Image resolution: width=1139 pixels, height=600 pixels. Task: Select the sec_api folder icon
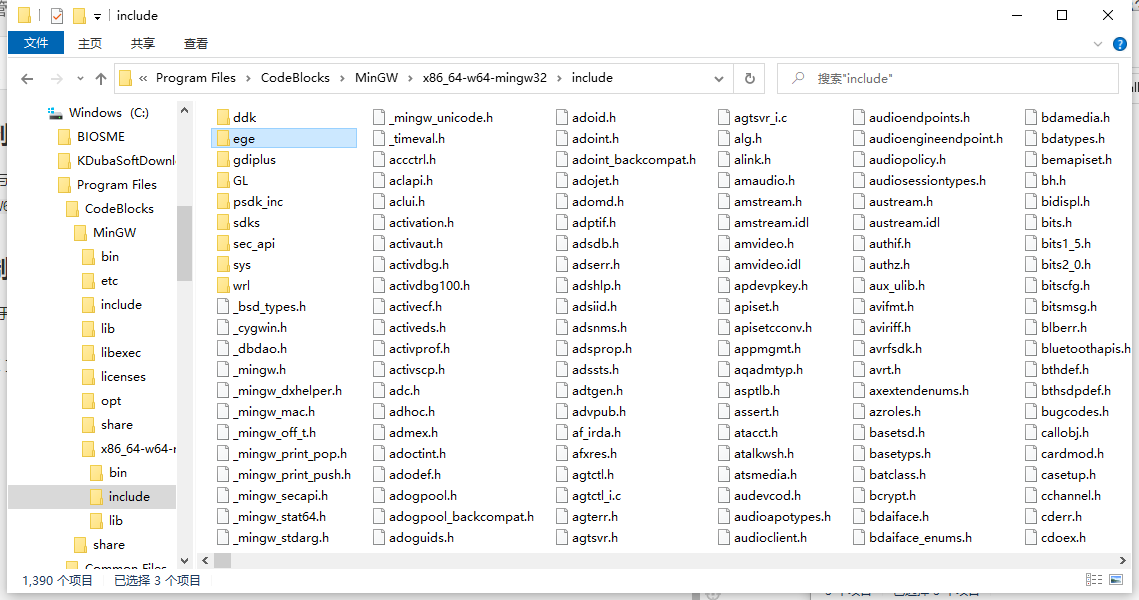tap(223, 244)
